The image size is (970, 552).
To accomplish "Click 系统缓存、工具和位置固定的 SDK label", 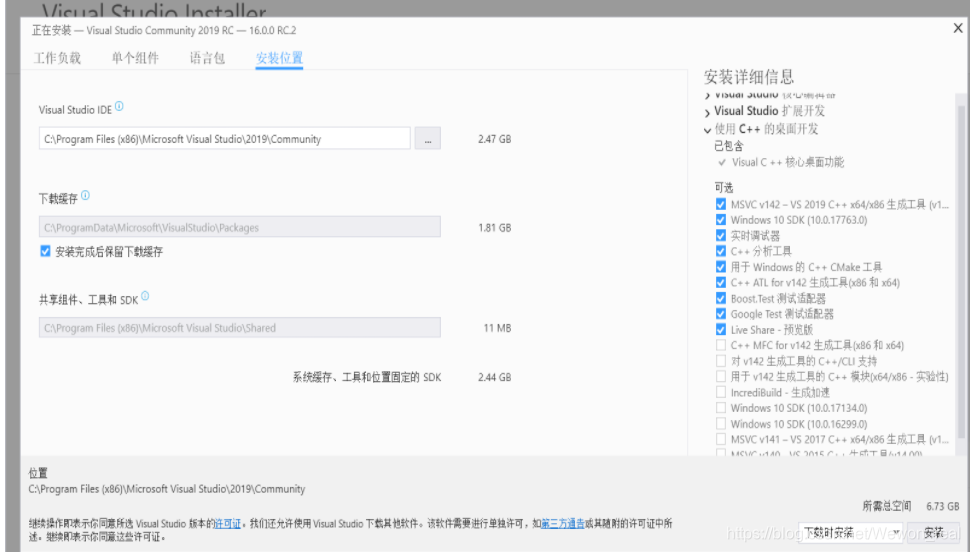I will coord(367,377).
